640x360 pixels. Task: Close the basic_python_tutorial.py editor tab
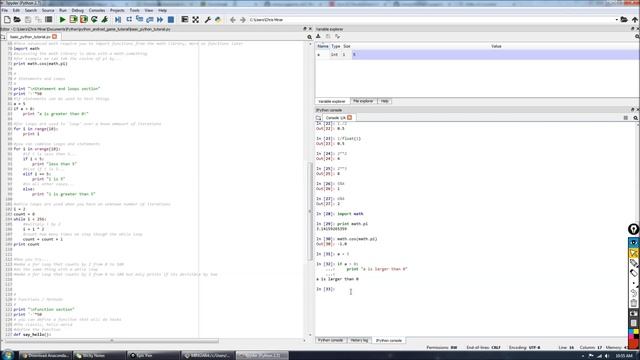point(55,37)
